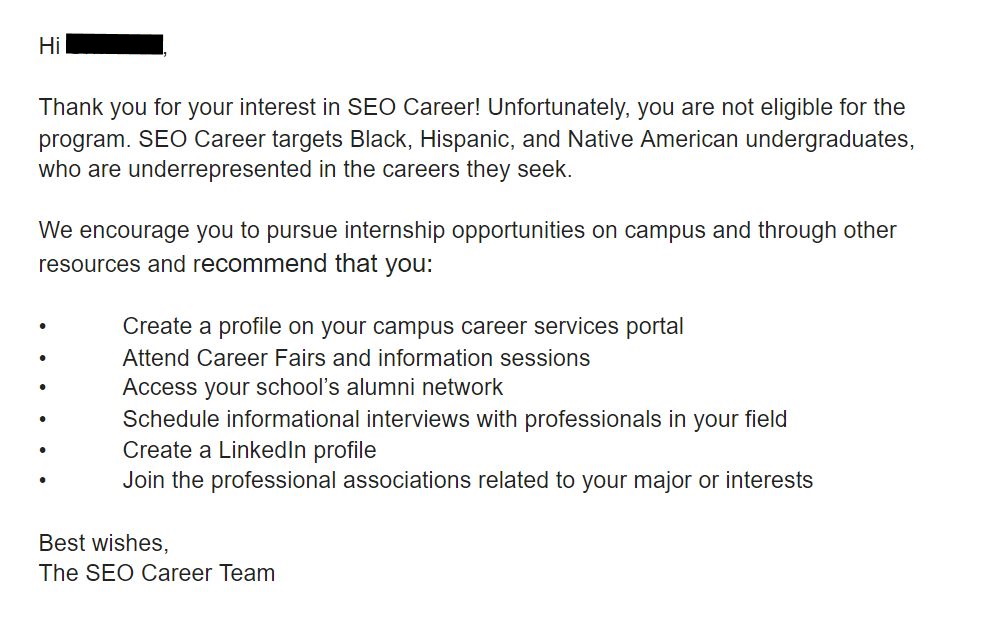Select 'Create a LinkedIn profile' list item
This screenshot has width=986, height=639.
250,450
